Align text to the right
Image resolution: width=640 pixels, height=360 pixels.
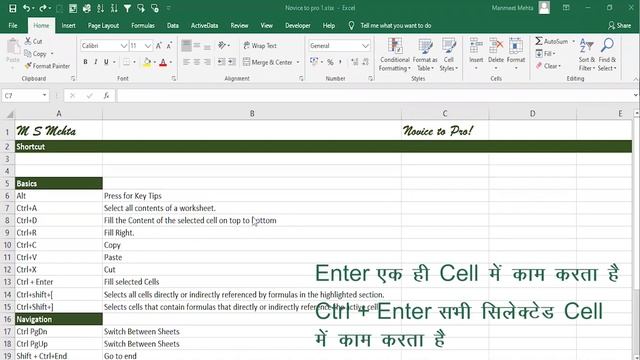pos(207,62)
